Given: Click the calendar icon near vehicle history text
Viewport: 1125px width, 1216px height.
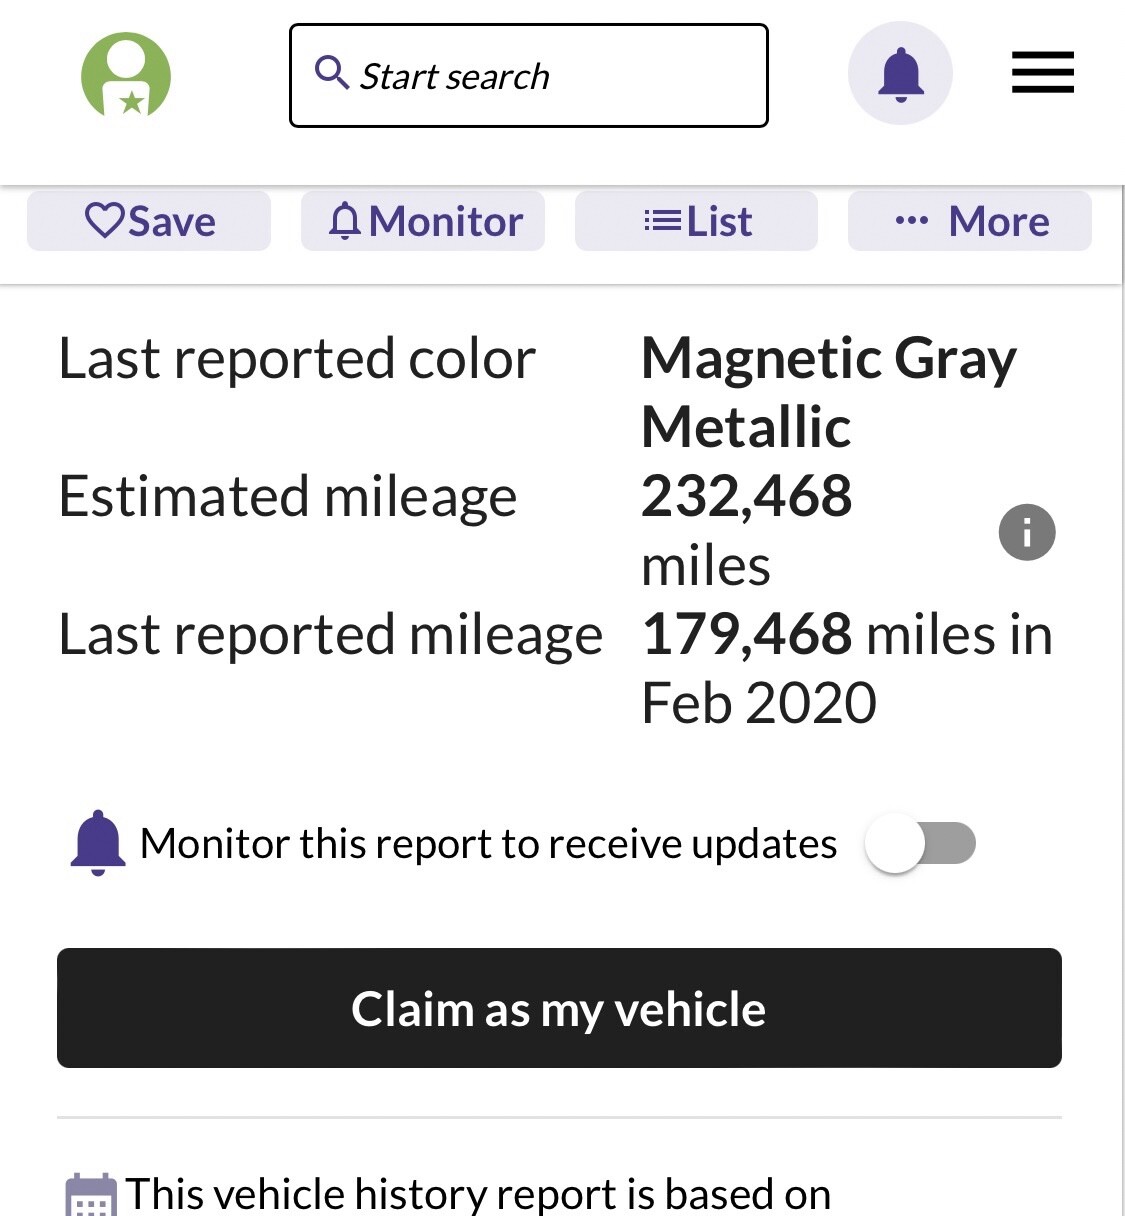Looking at the screenshot, I should tap(91, 1195).
